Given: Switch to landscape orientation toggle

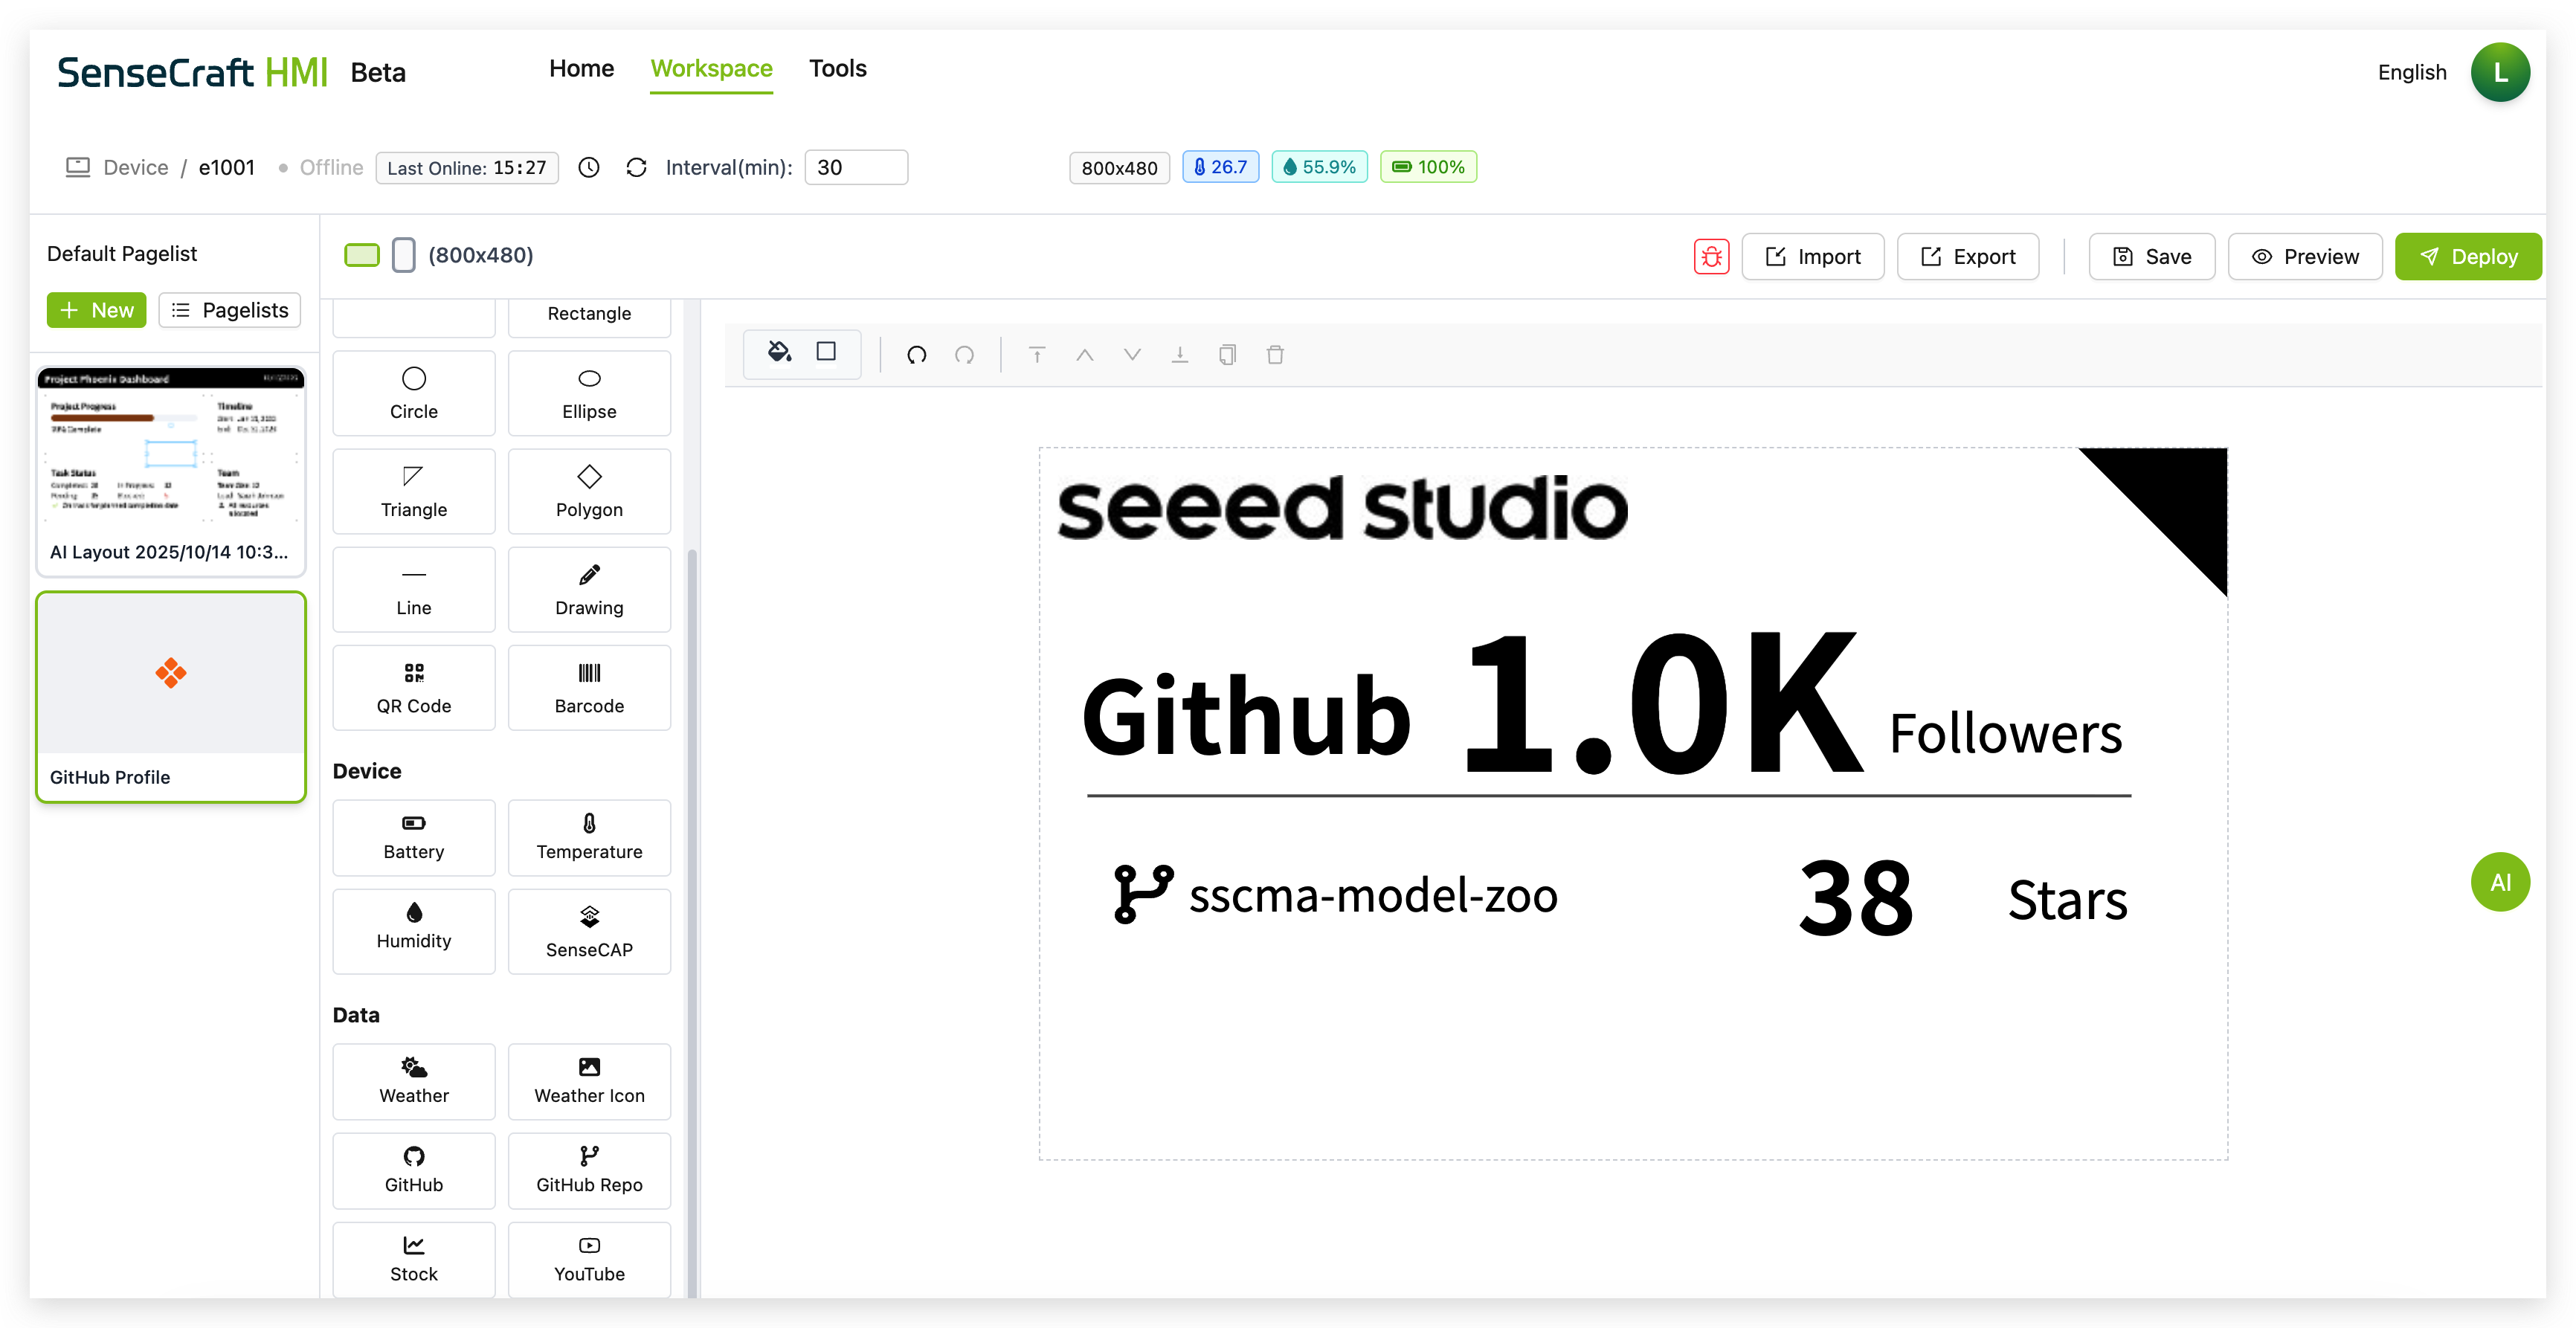Looking at the screenshot, I should pyautogui.click(x=361, y=255).
